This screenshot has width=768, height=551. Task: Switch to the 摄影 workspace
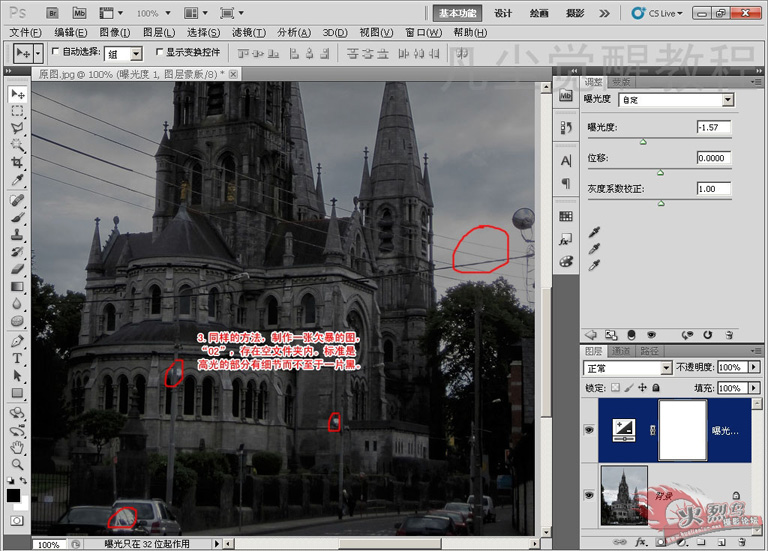(575, 13)
